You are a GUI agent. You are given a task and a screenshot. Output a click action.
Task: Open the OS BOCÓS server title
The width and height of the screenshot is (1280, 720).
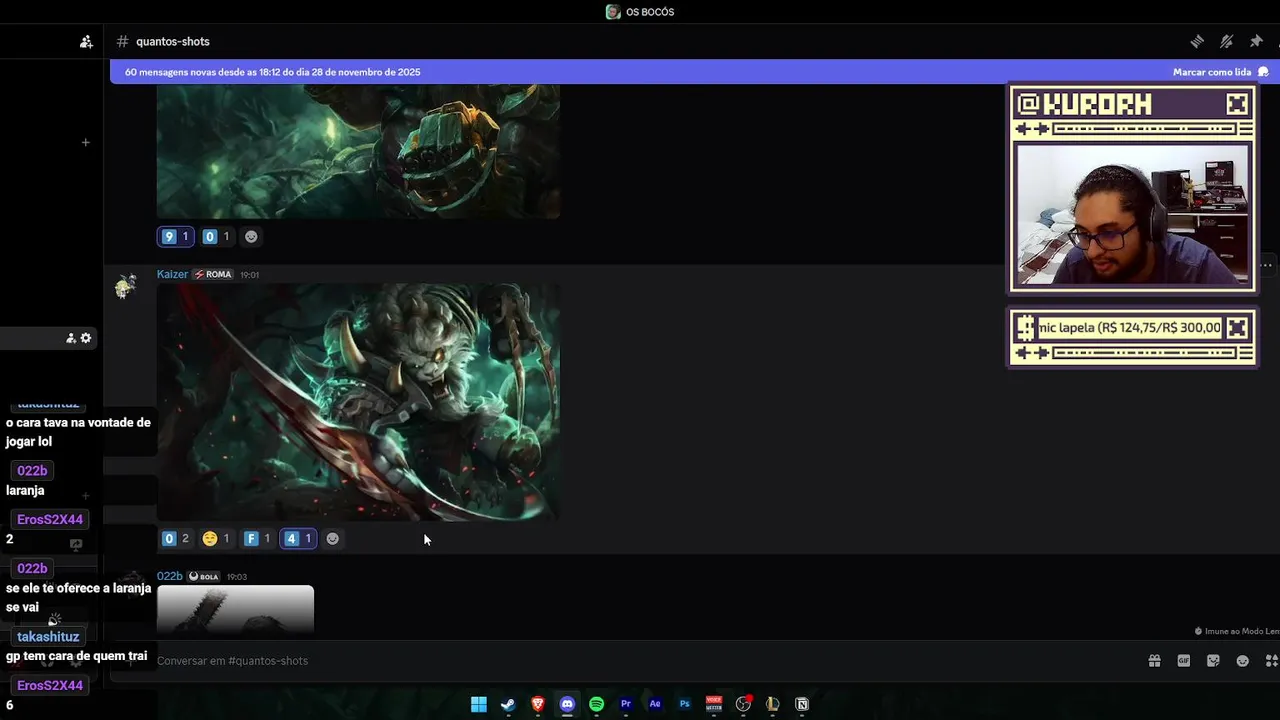(640, 12)
